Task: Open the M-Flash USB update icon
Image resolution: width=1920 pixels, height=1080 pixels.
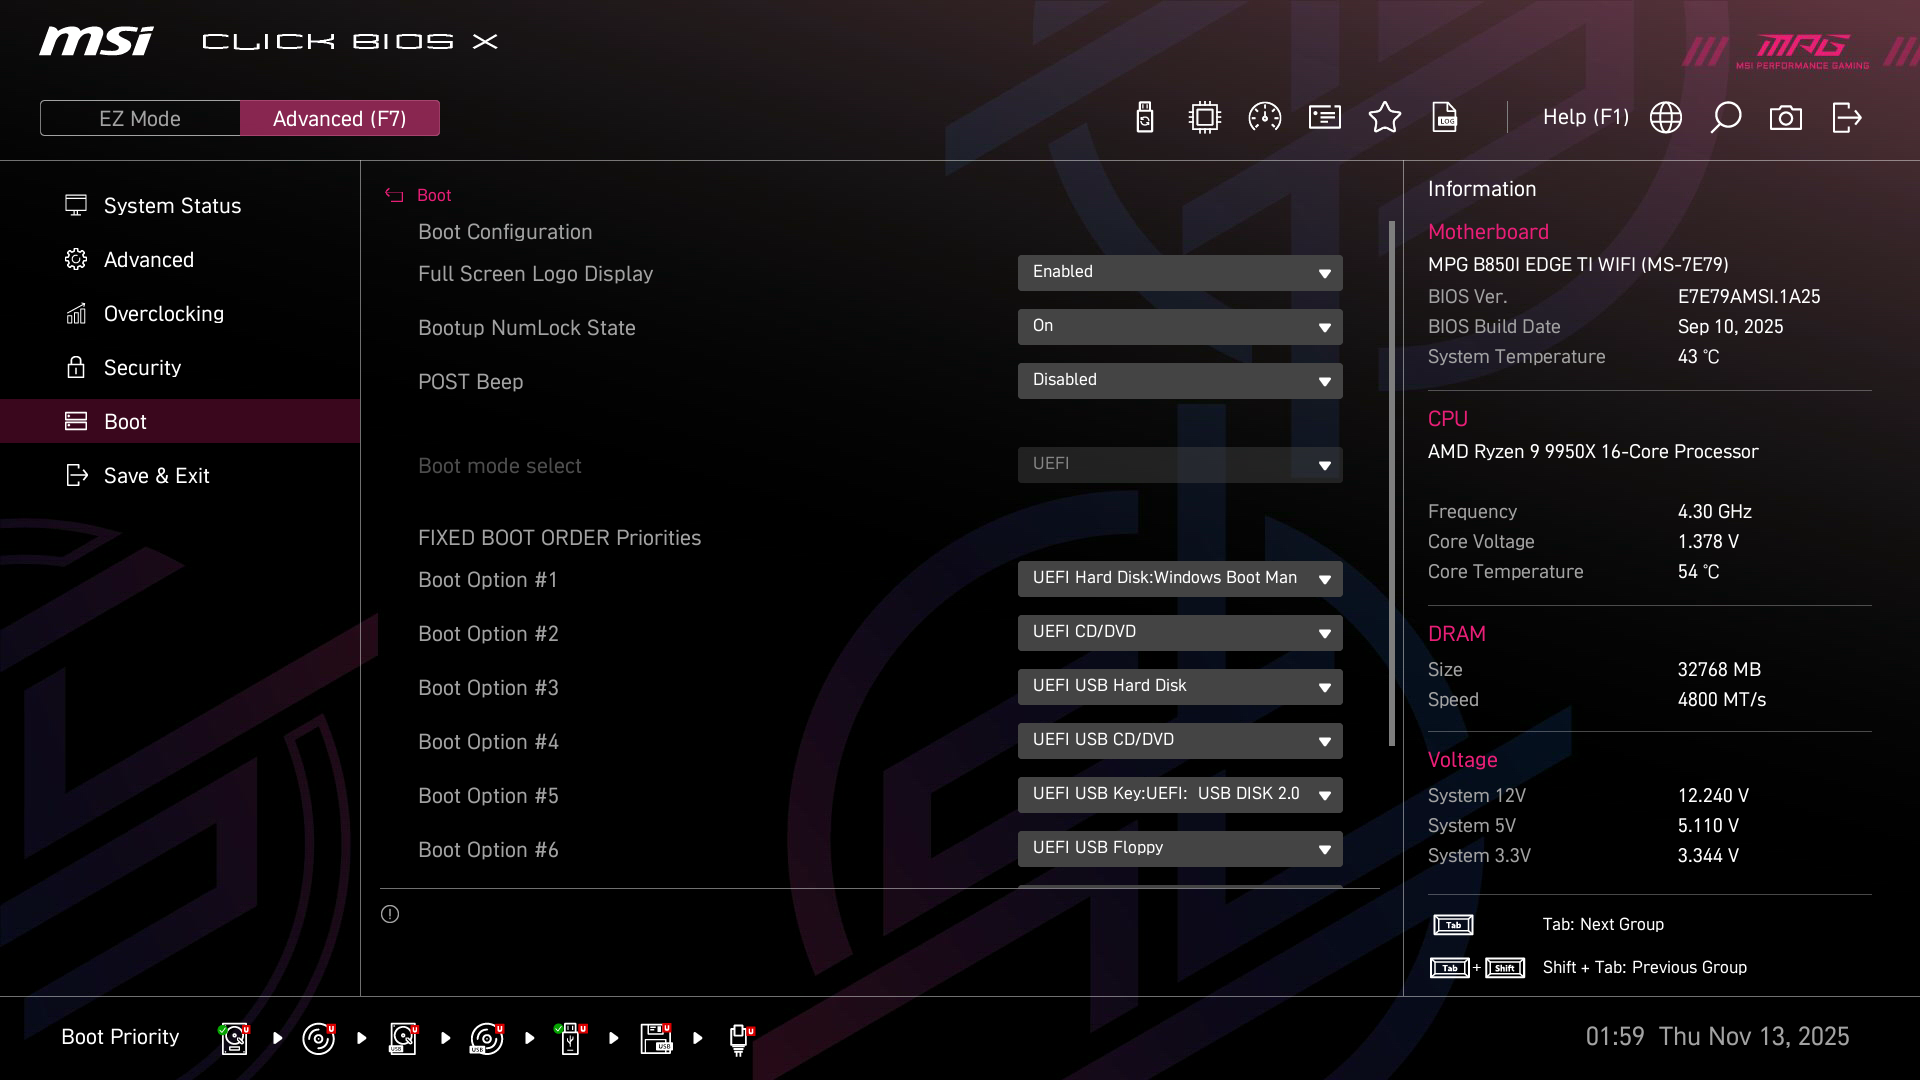Action: coord(1145,118)
